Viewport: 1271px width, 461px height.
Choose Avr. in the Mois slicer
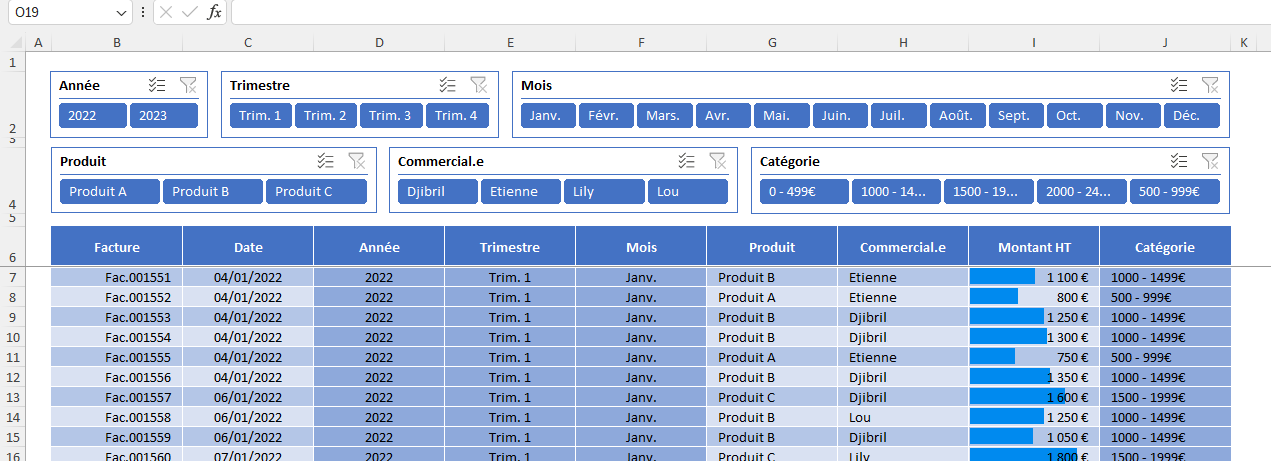coord(723,116)
